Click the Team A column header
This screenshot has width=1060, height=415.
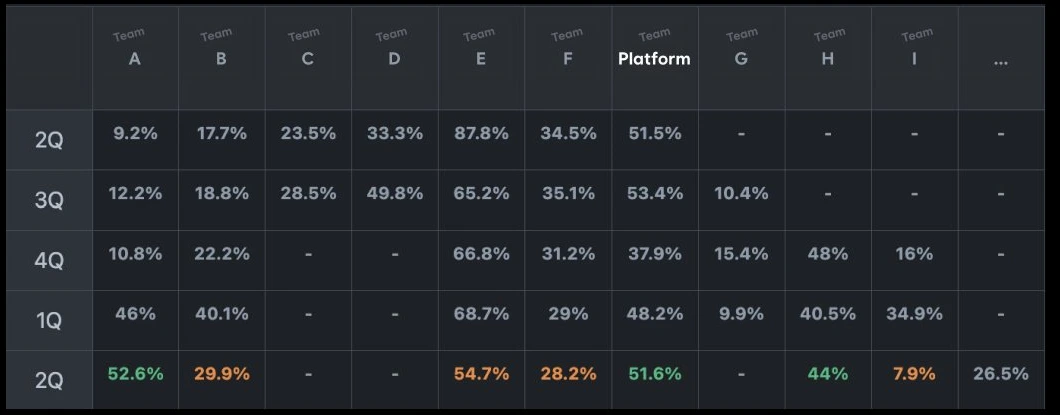click(135, 58)
